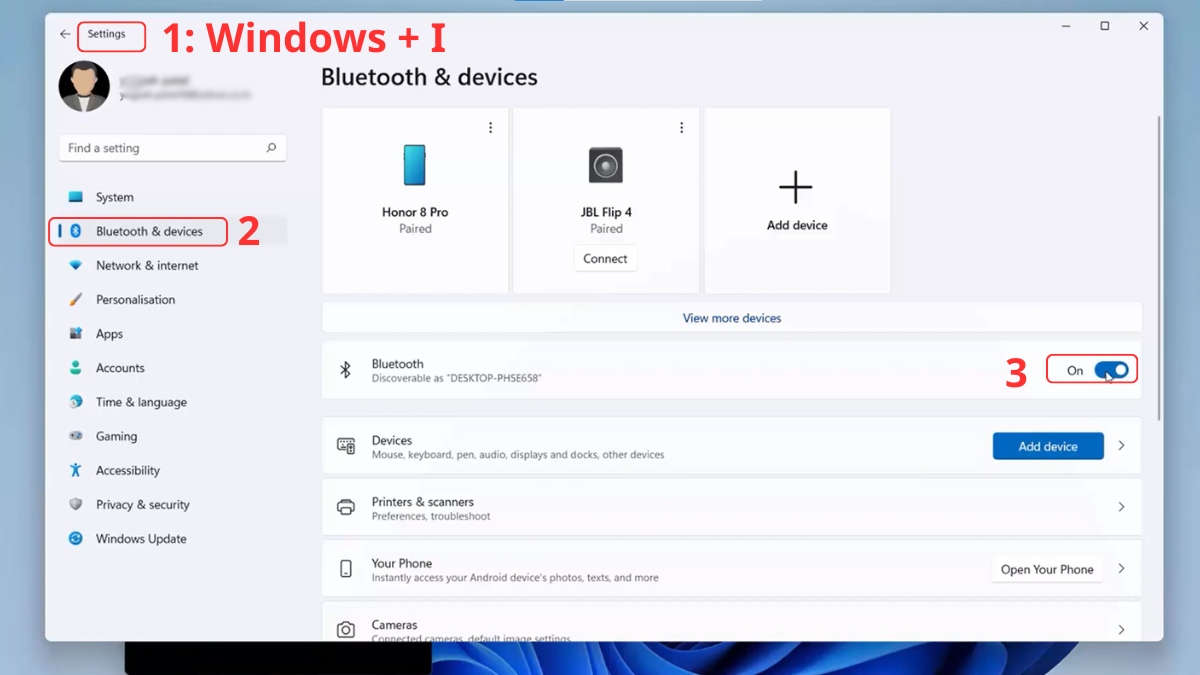
Task: Select Gaming in the sidebar
Action: pyautogui.click(x=116, y=436)
